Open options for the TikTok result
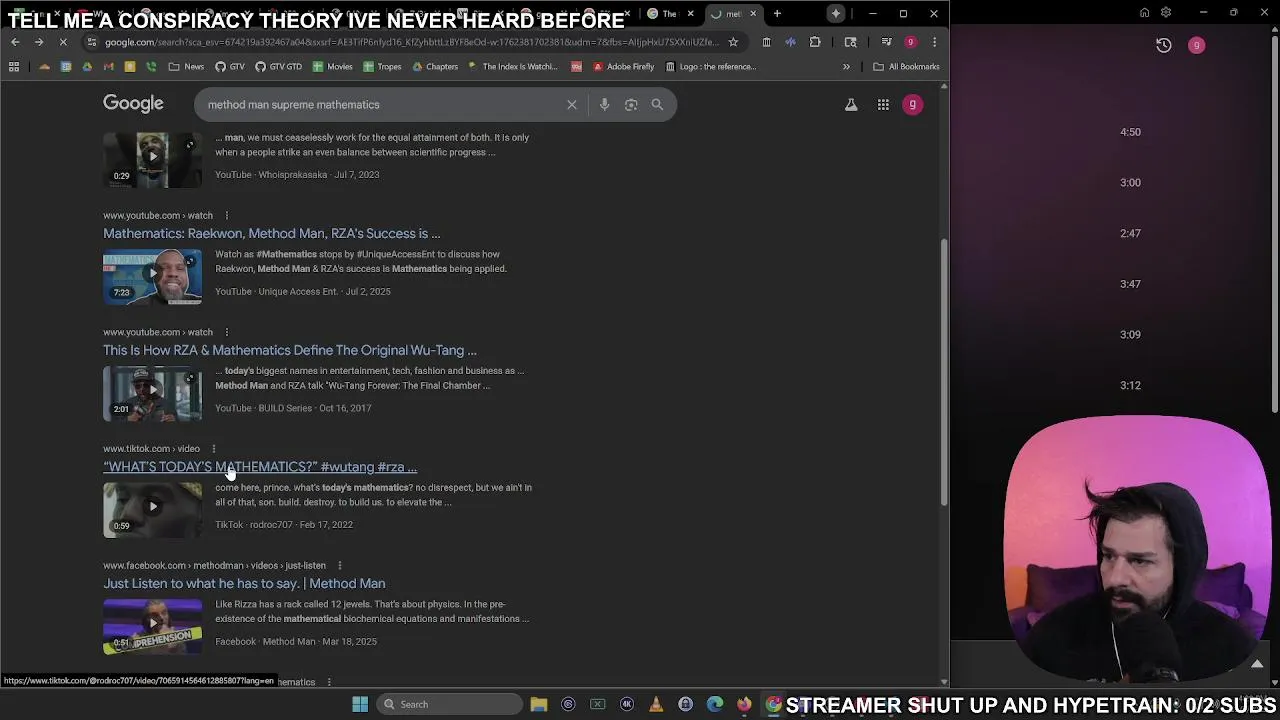This screenshot has width=1280, height=720. [213, 449]
